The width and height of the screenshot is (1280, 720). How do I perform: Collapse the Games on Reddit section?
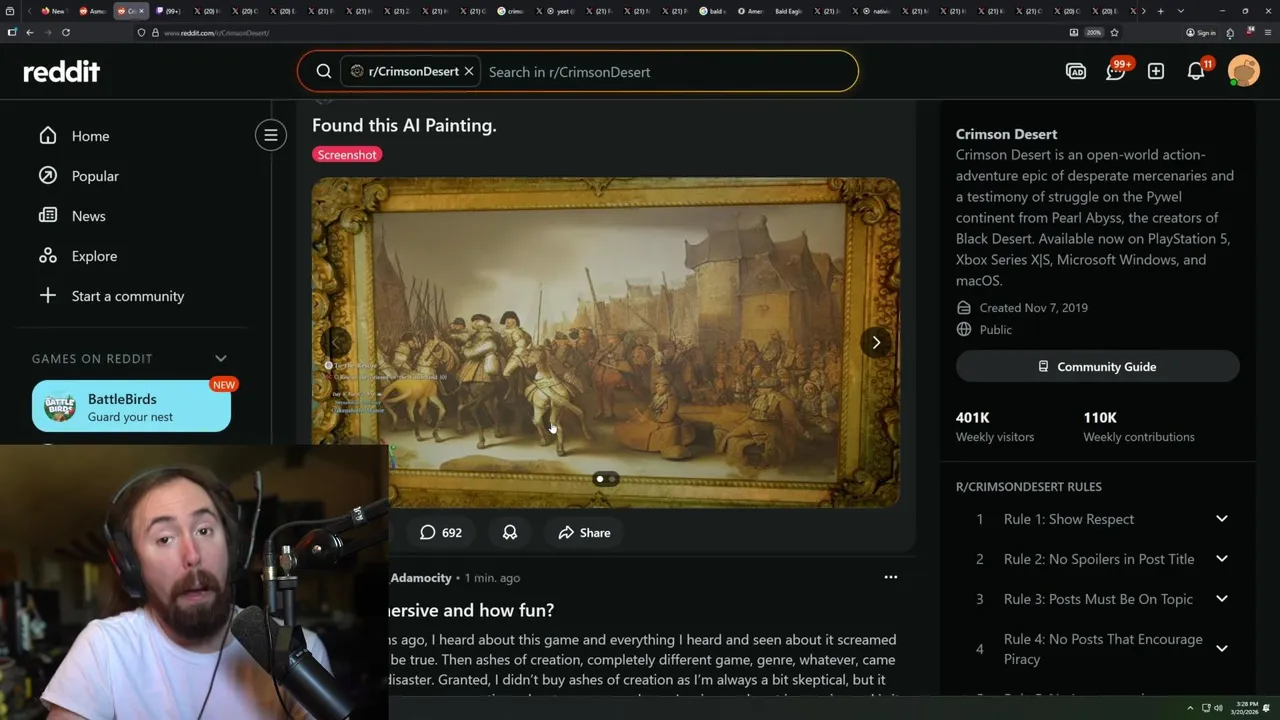pyautogui.click(x=221, y=358)
